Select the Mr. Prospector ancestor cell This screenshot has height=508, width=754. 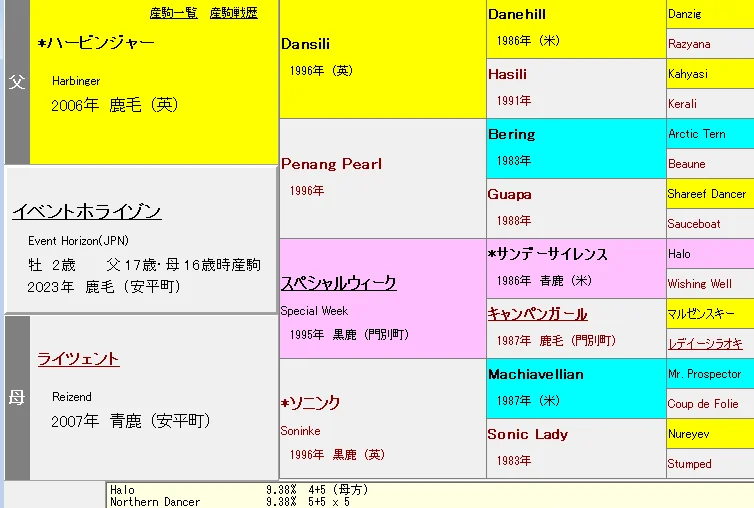click(x=704, y=374)
